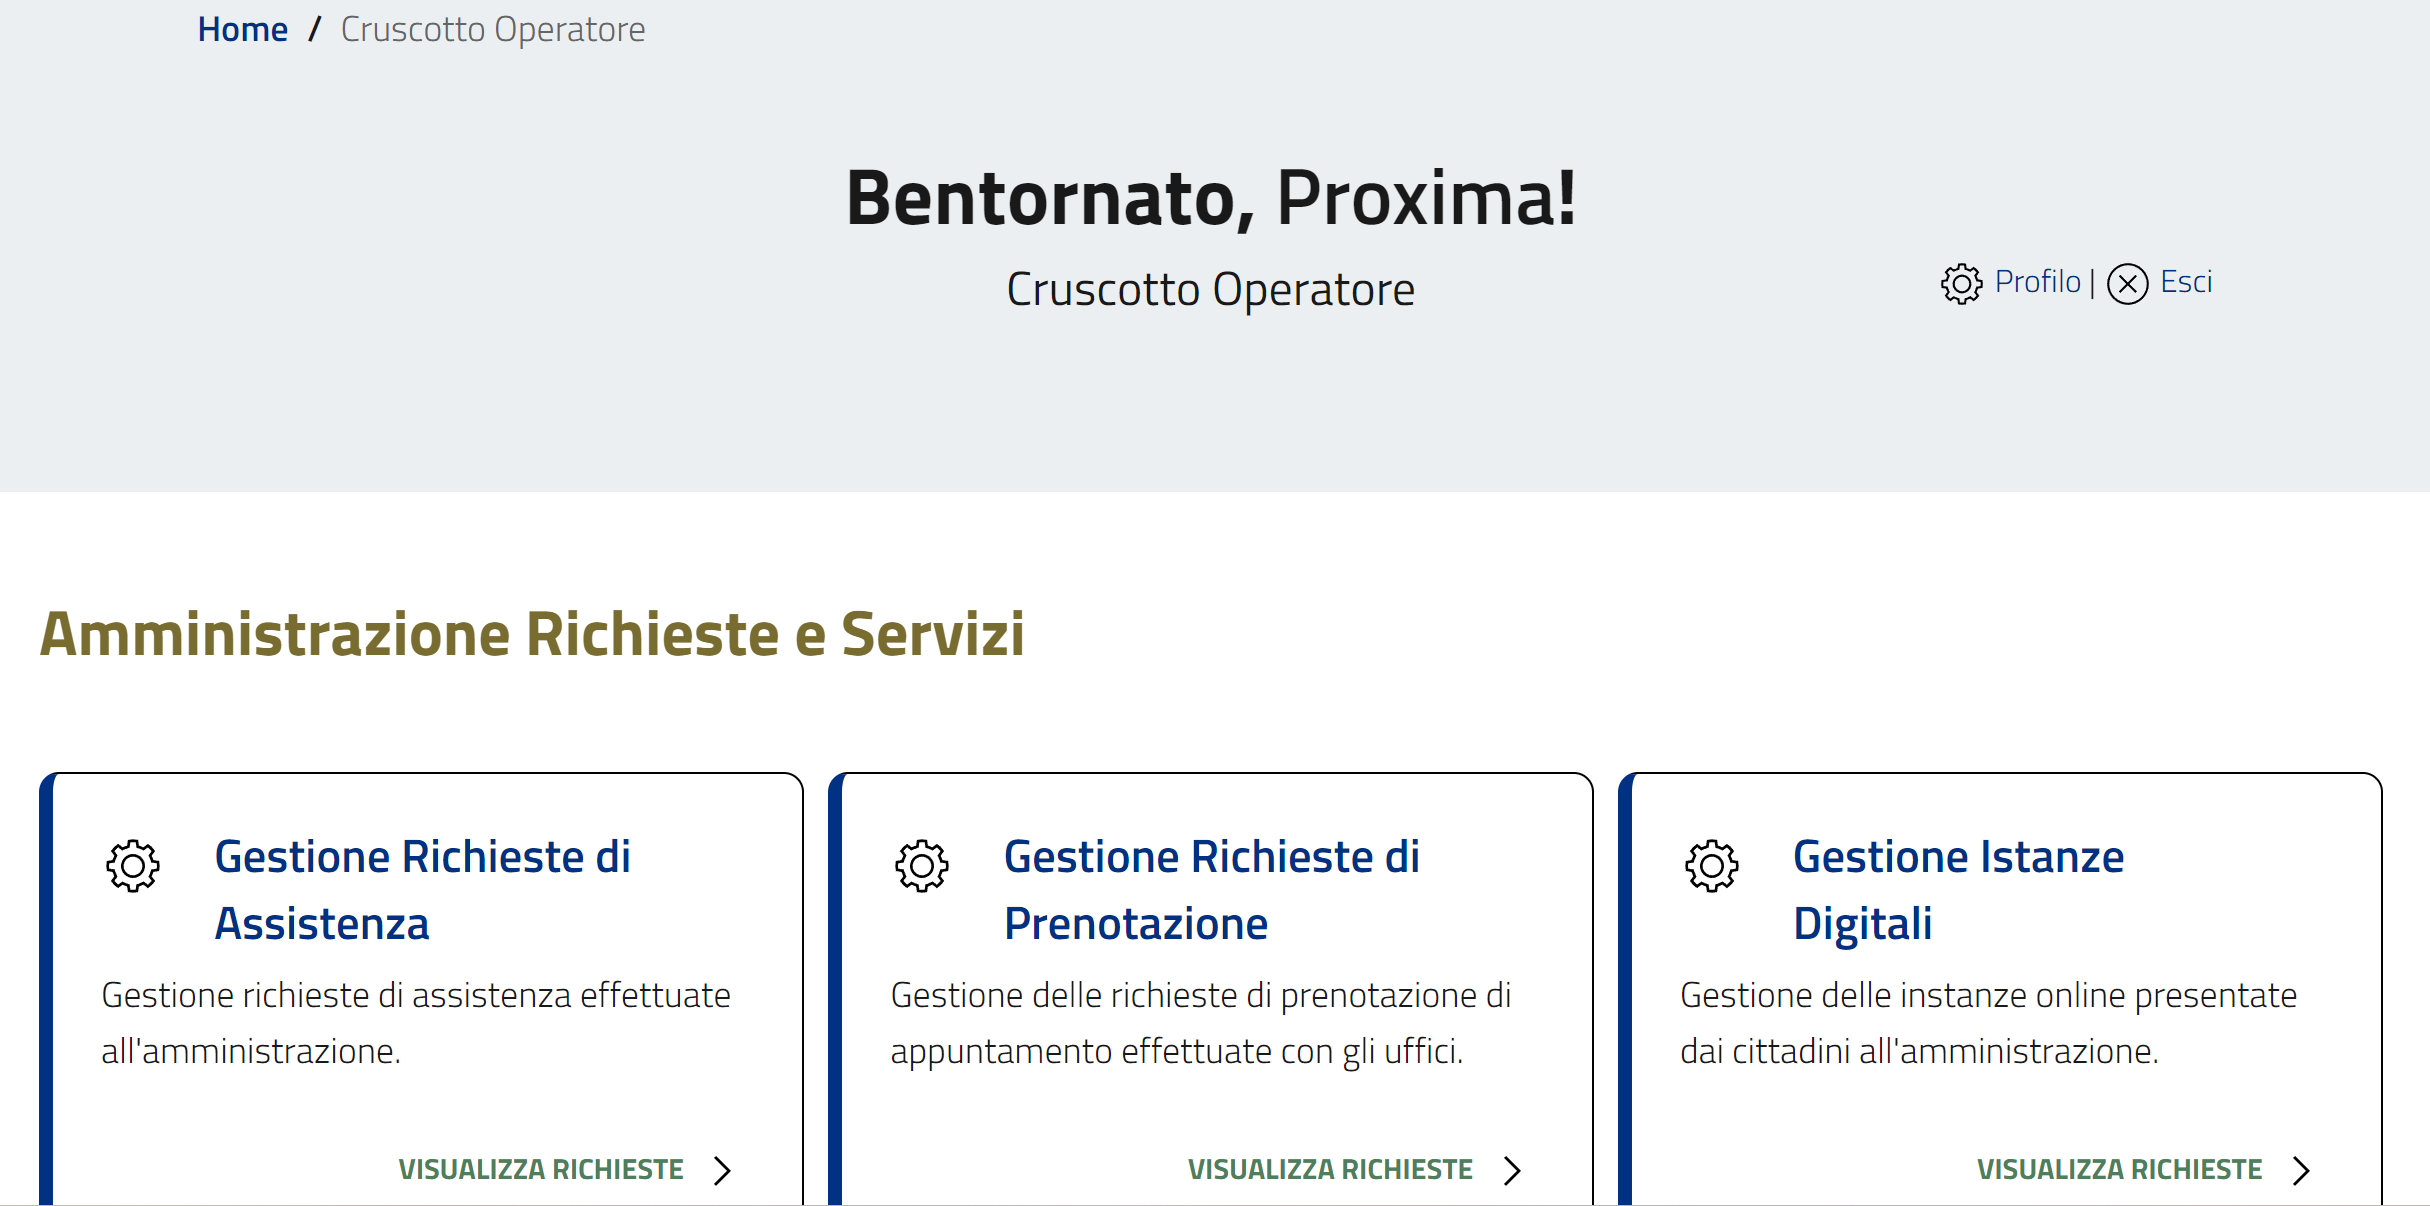2430x1206 pixels.
Task: Click Visualizza Richieste for Prenotazione
Action: (x=1330, y=1170)
